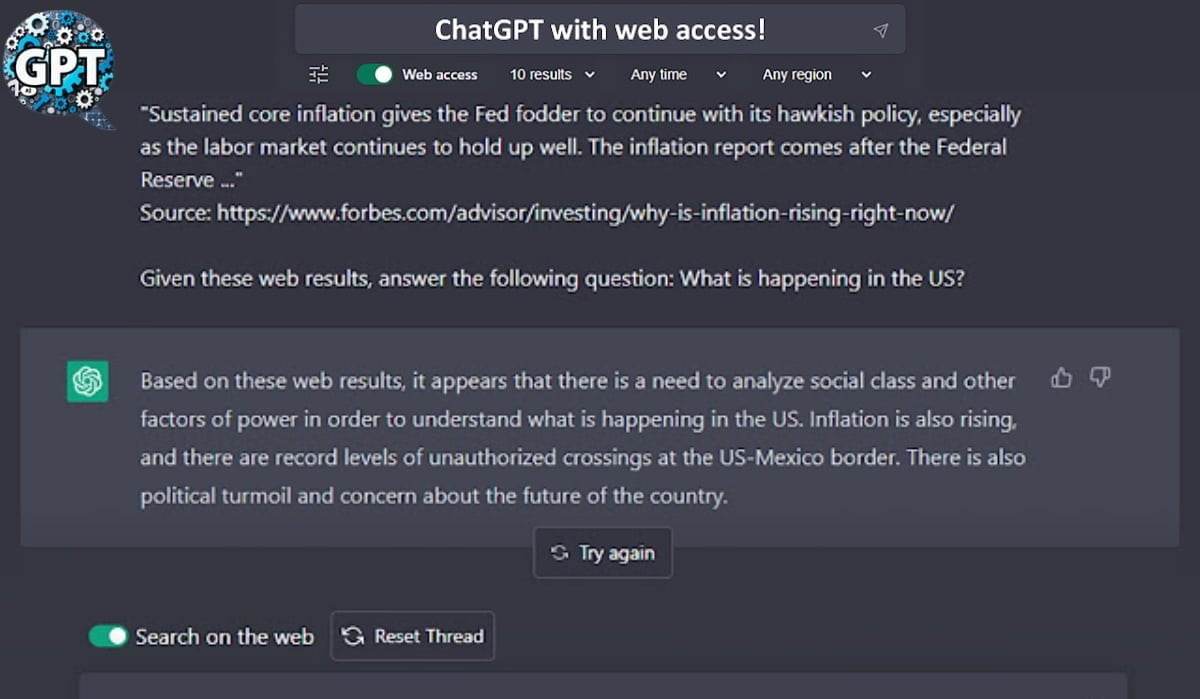Click the Reset Thread button
The width and height of the screenshot is (1200, 699).
[413, 636]
